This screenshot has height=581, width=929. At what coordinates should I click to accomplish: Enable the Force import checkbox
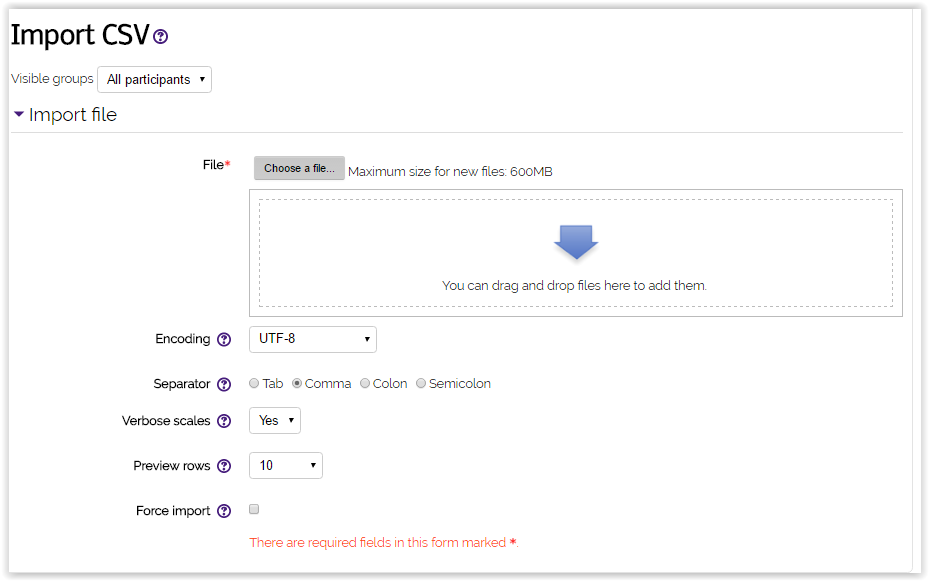click(254, 509)
